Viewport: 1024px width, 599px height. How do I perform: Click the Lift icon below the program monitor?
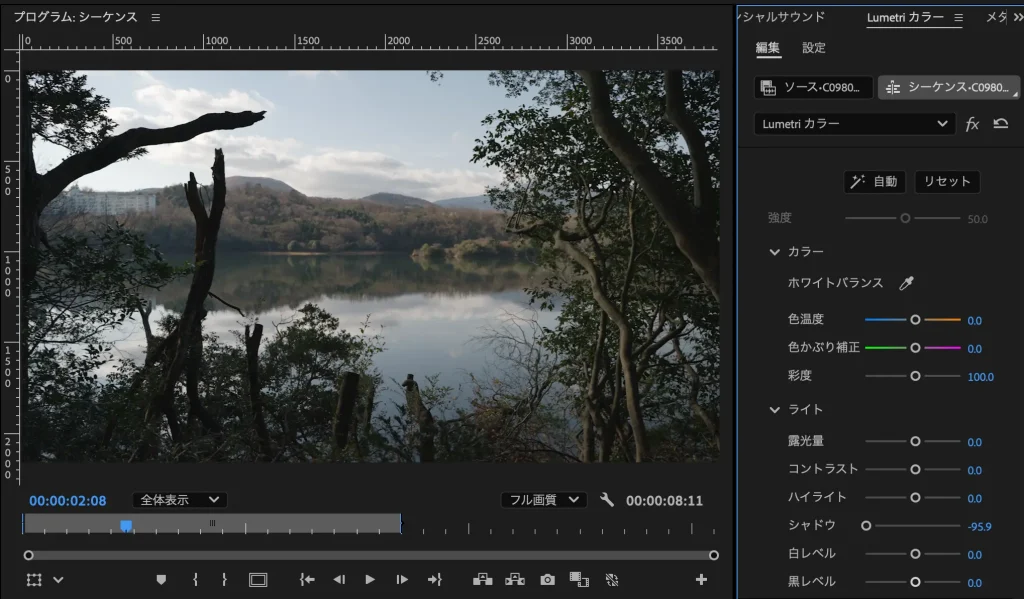(480, 579)
